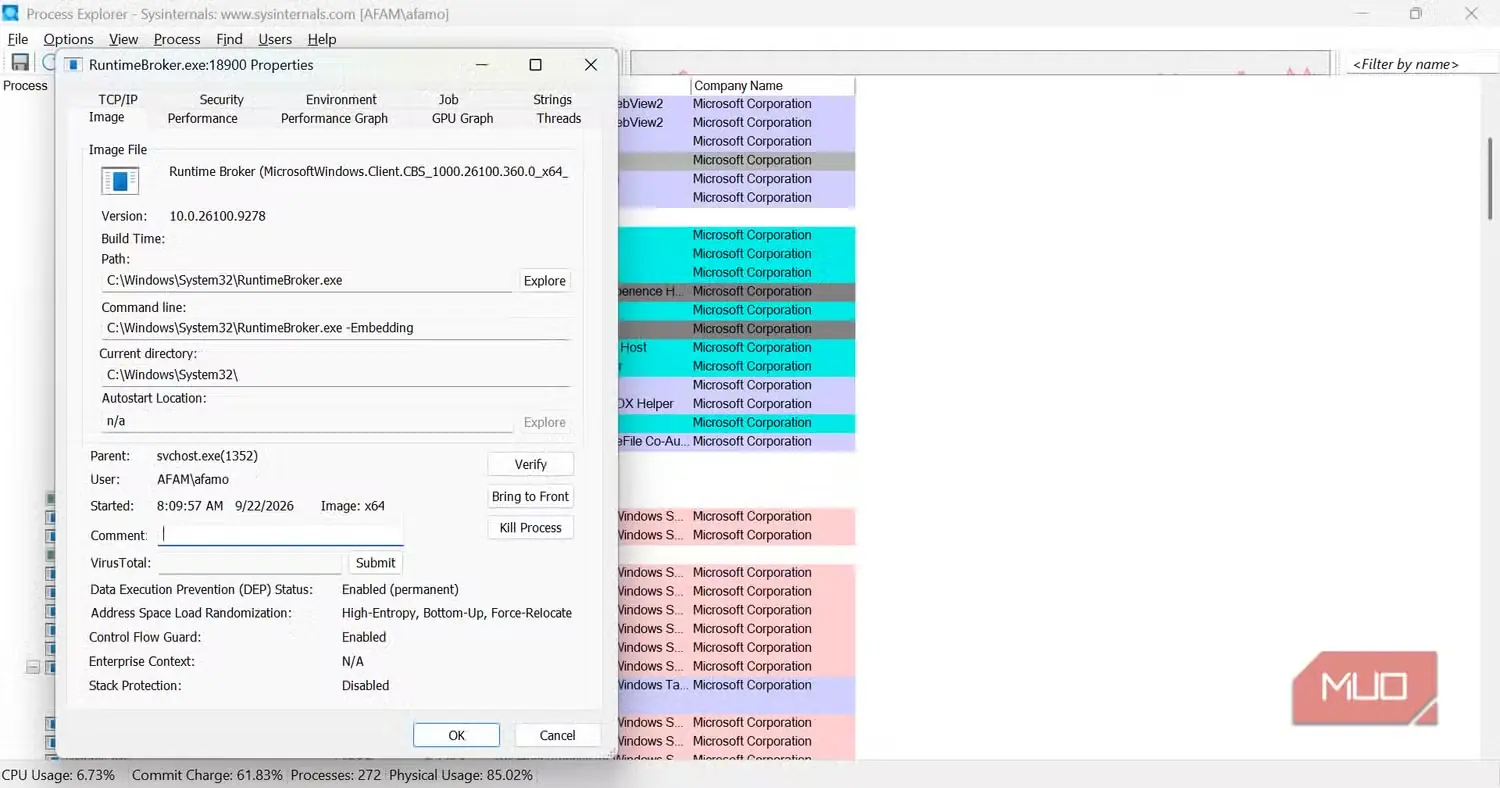Click into the Comment input field
Image resolution: width=1500 pixels, height=788 pixels.
[281, 535]
